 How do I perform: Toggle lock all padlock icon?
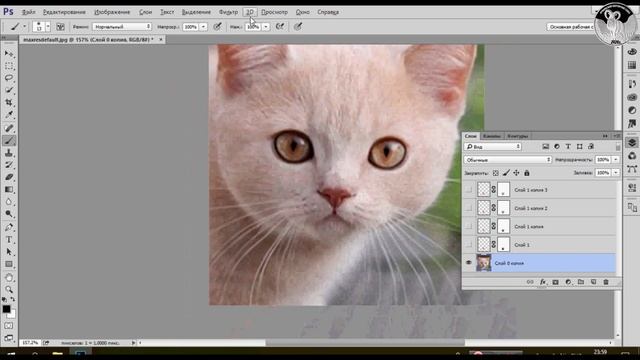(527, 173)
